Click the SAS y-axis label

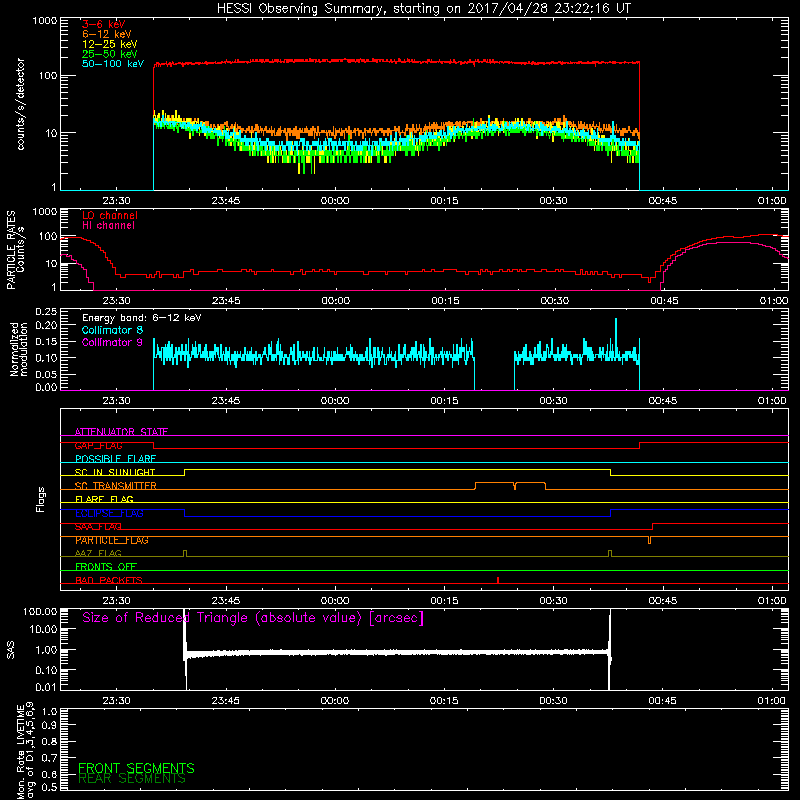[x=10, y=650]
